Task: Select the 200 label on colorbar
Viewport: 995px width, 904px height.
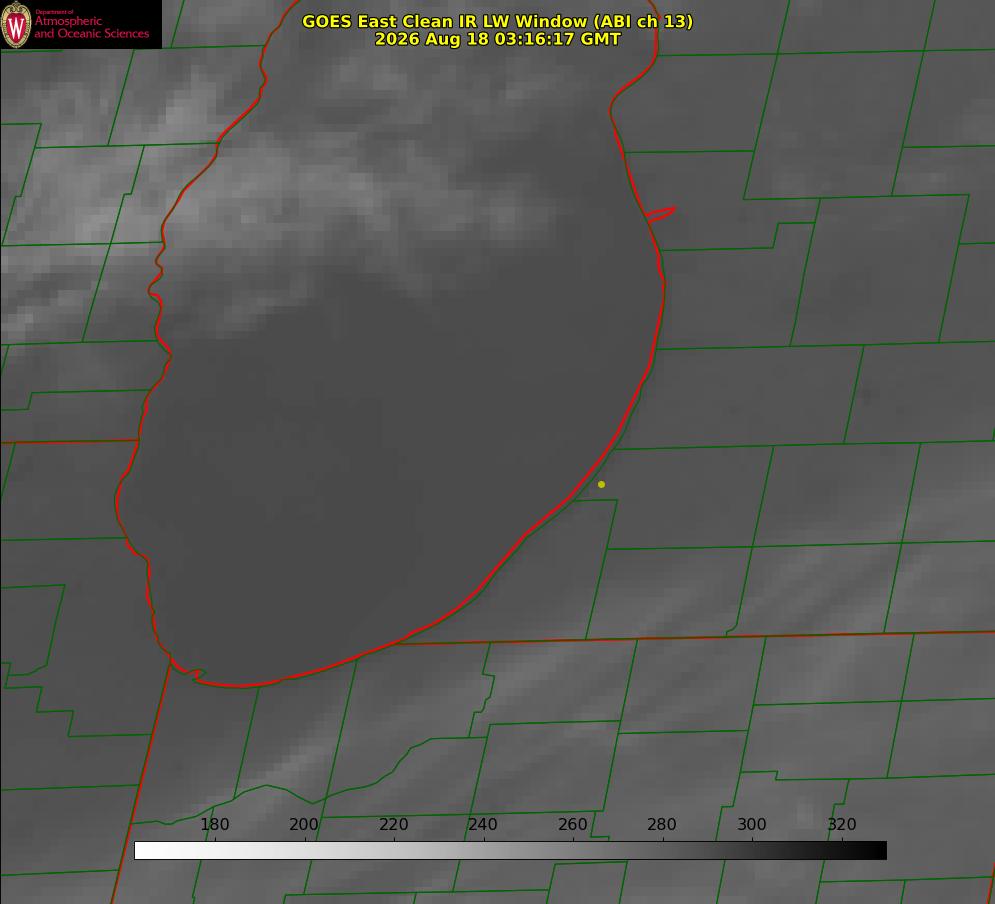Action: pyautogui.click(x=304, y=824)
